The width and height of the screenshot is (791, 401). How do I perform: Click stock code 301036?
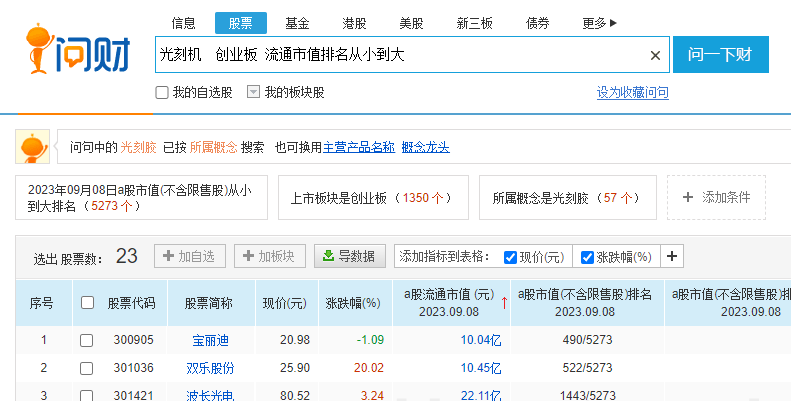pos(133,368)
